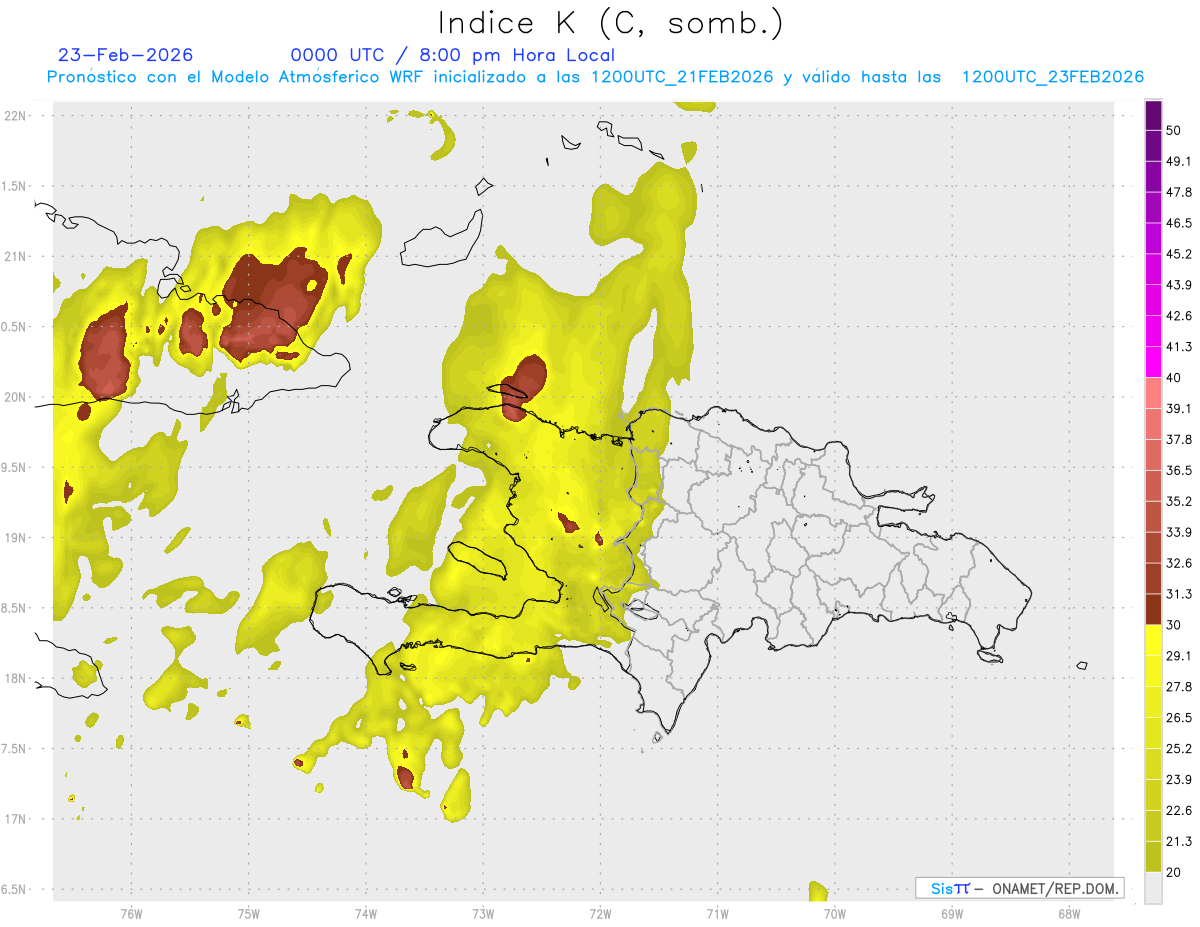The image size is (1200, 927).
Task: Click the latitude axis label "19N"
Action: [x=15, y=537]
